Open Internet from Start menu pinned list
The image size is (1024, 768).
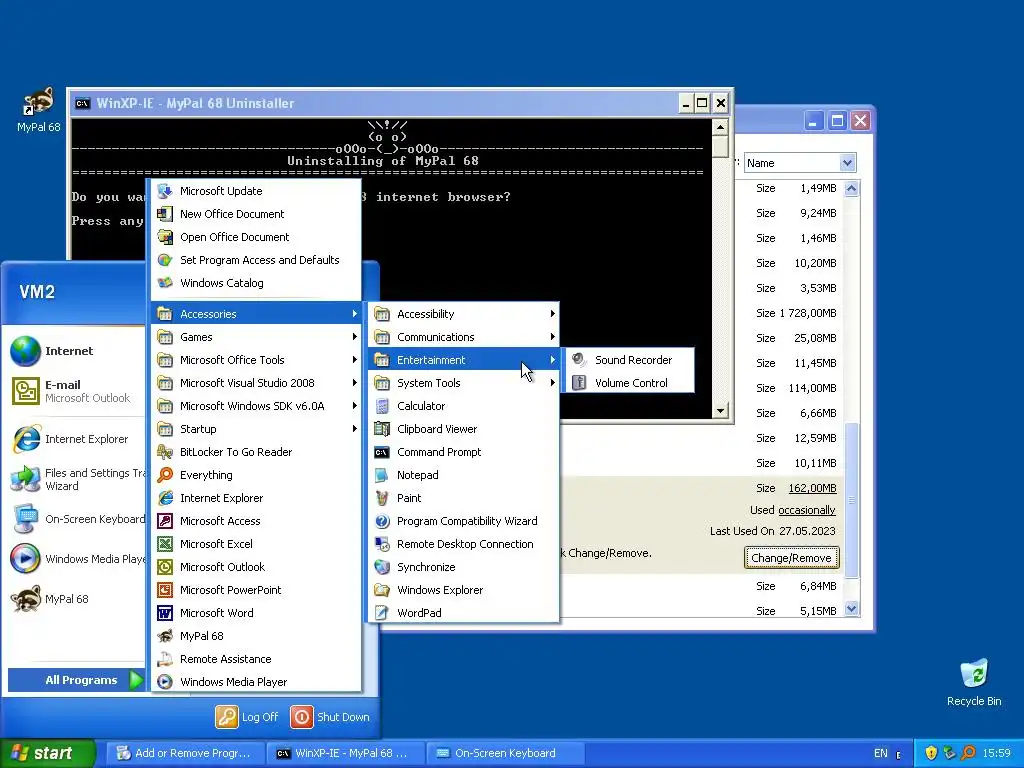coord(75,351)
